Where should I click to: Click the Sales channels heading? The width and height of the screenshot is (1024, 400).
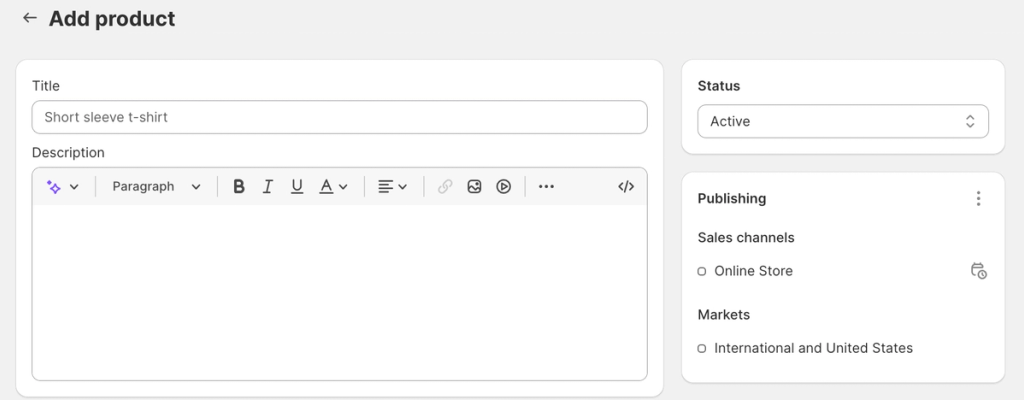point(746,237)
